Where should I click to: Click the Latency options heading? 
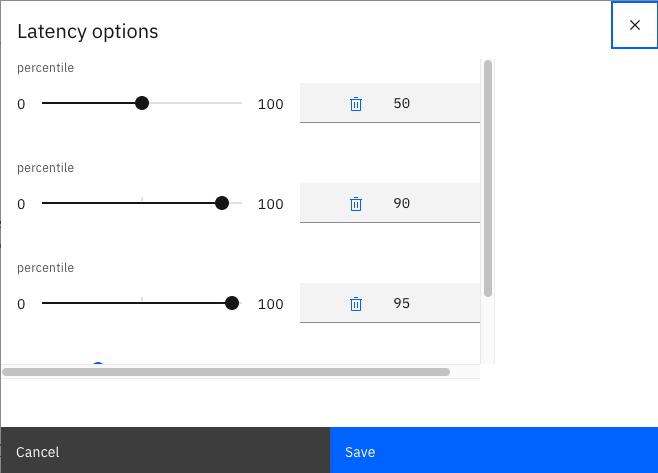coord(88,31)
